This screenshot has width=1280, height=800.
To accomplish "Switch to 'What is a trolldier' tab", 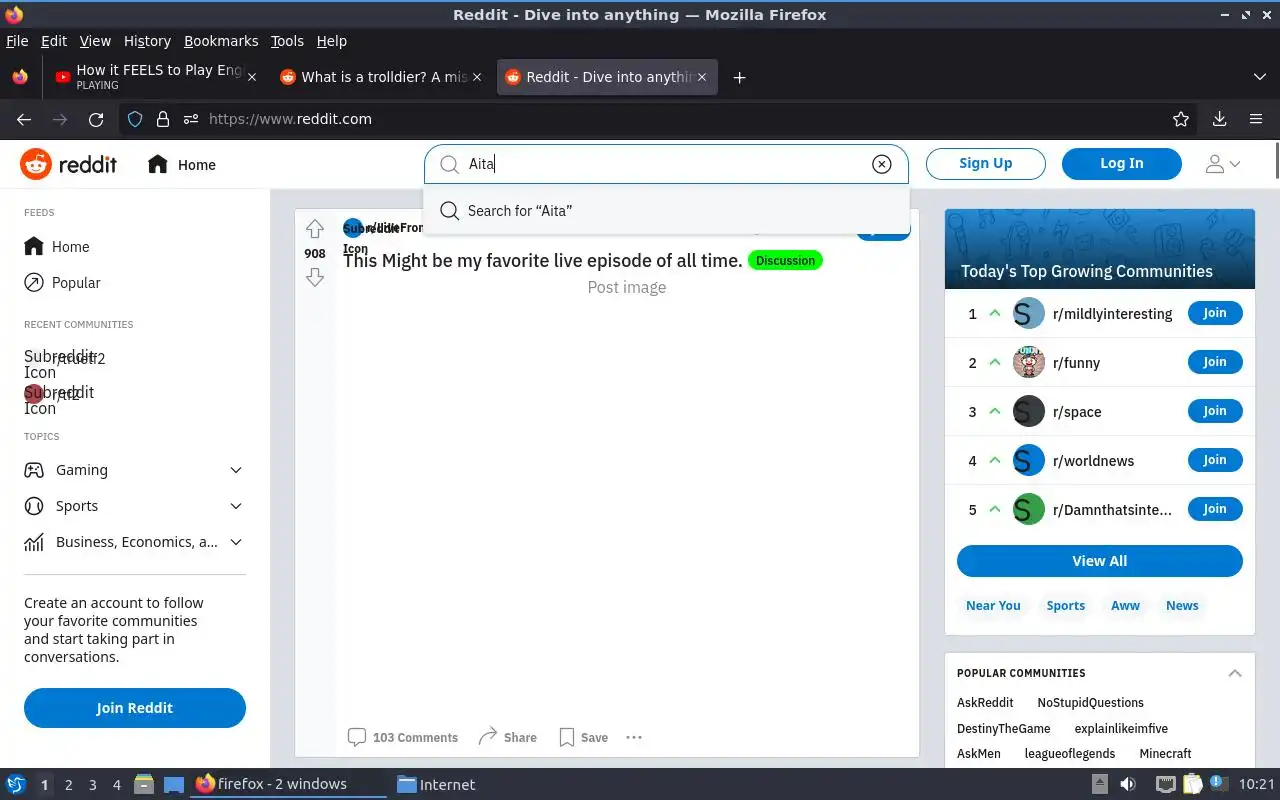I will pyautogui.click(x=380, y=77).
